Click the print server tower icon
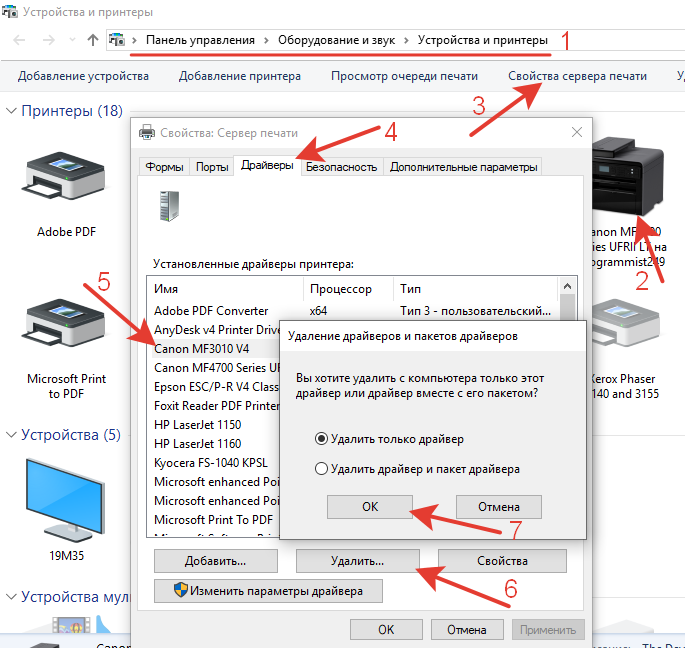The image size is (685, 648). tap(169, 206)
